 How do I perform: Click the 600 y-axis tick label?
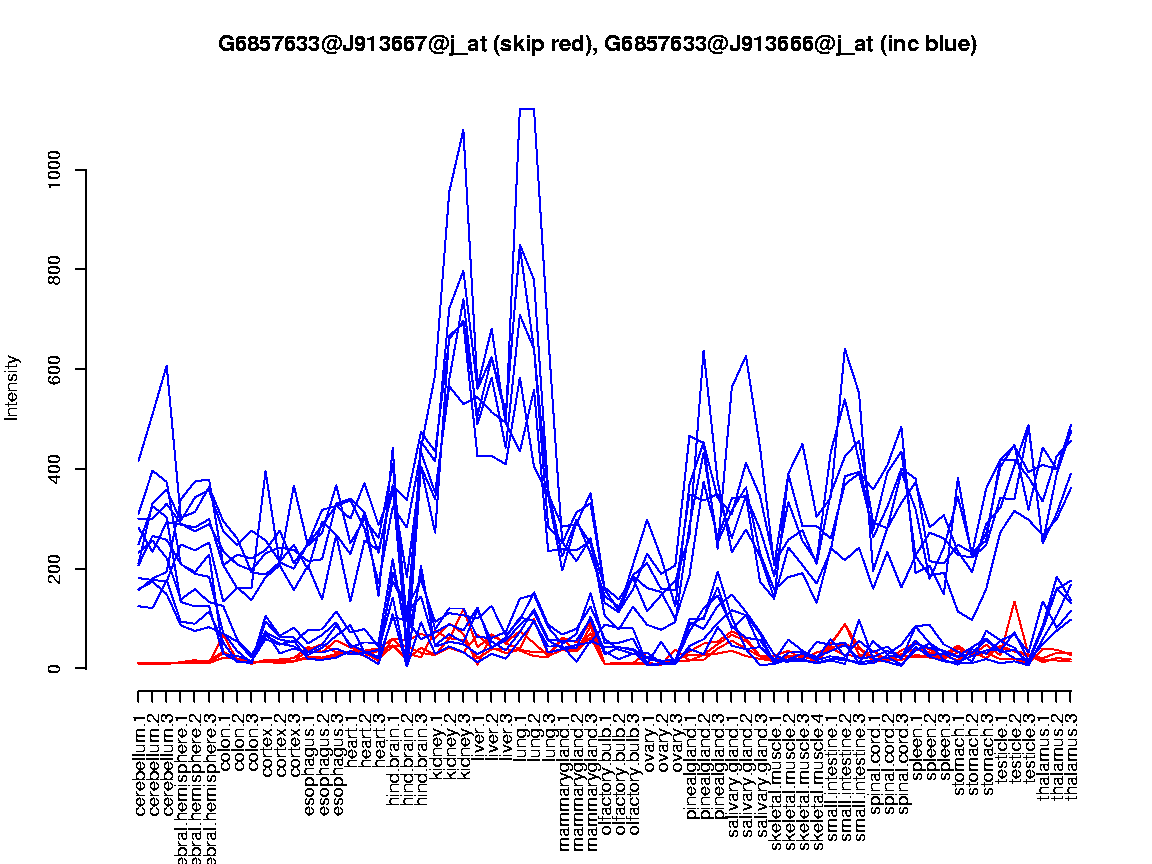53,370
